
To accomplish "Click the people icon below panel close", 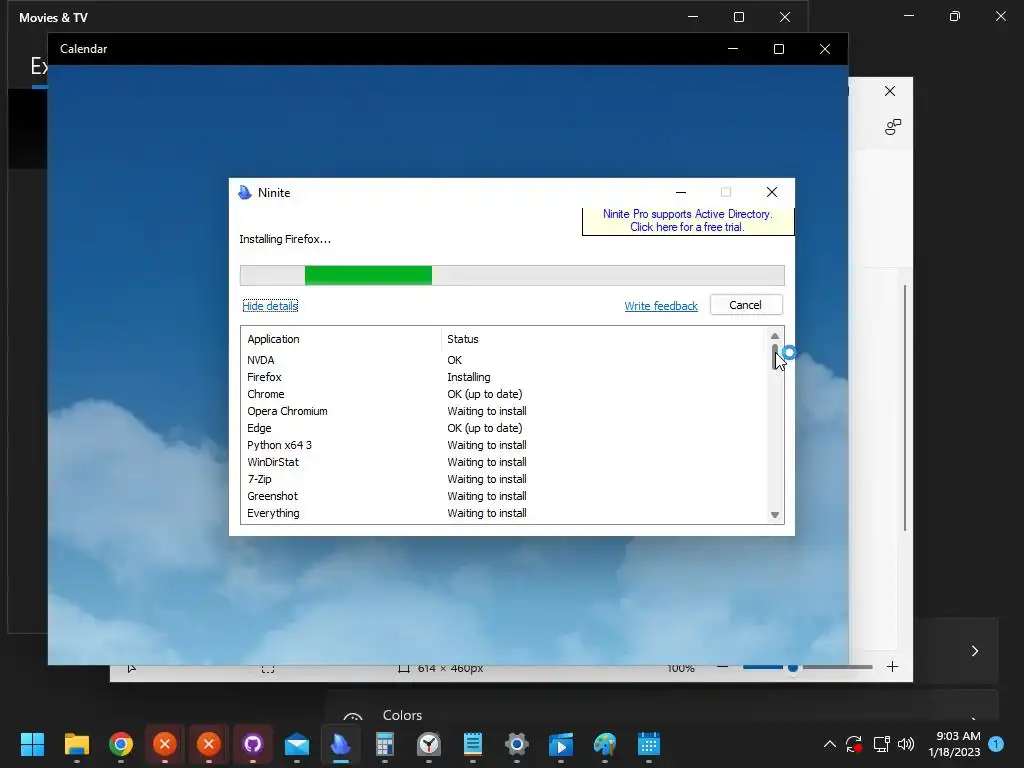I will click(x=893, y=127).
